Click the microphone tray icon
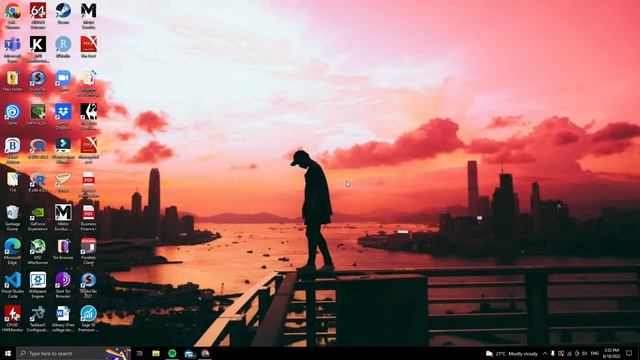This screenshot has width=640, height=360. [x=553, y=353]
